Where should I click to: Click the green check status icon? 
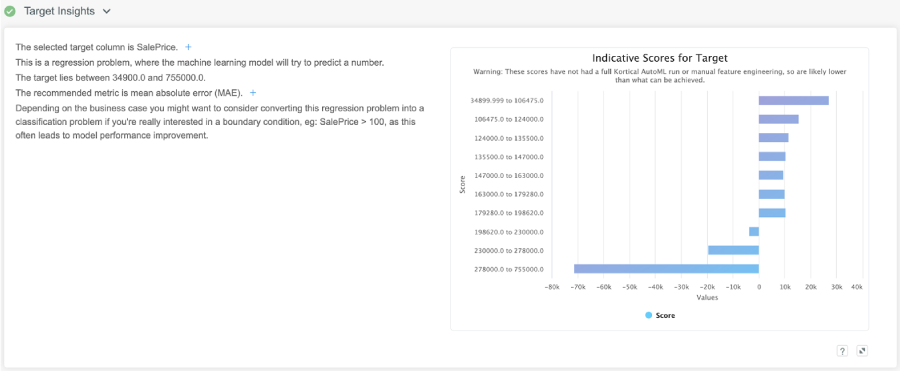10,11
